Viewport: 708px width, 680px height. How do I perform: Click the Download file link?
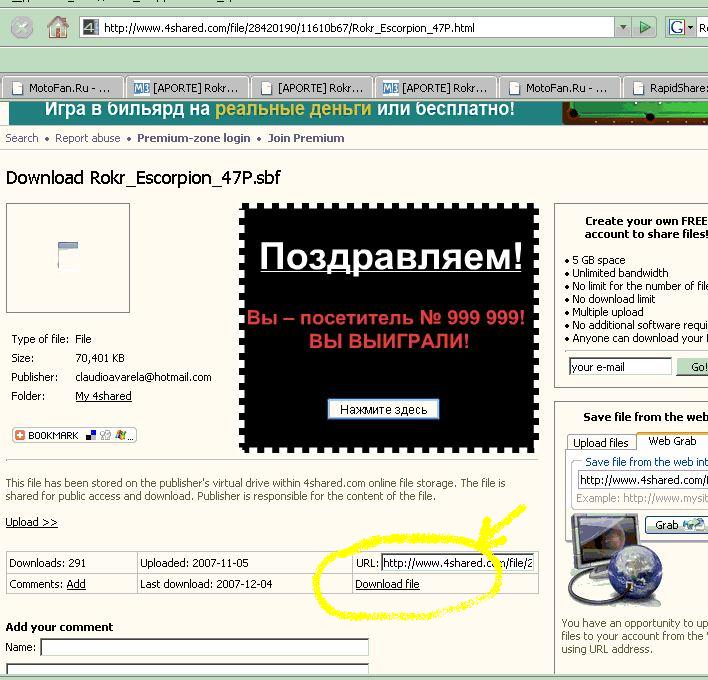pos(387,584)
